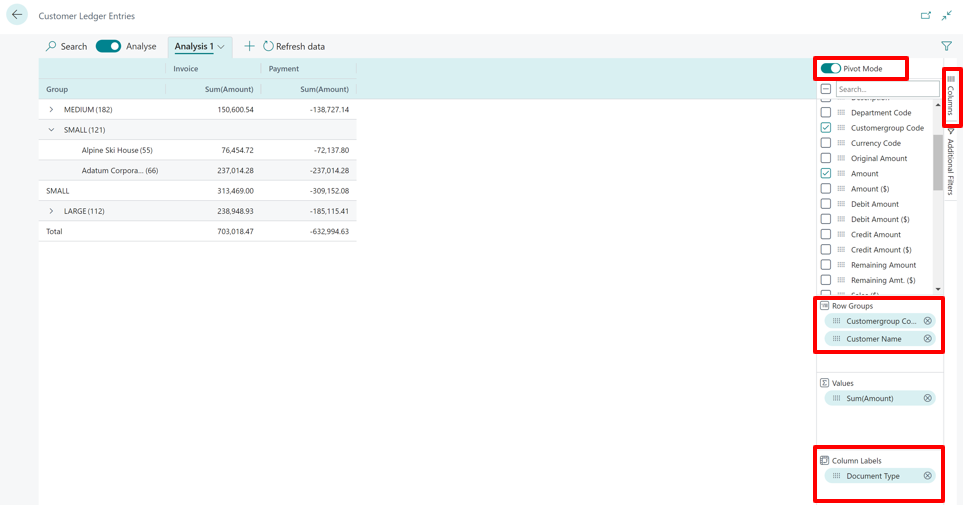Click the Refresh data button

[294, 46]
